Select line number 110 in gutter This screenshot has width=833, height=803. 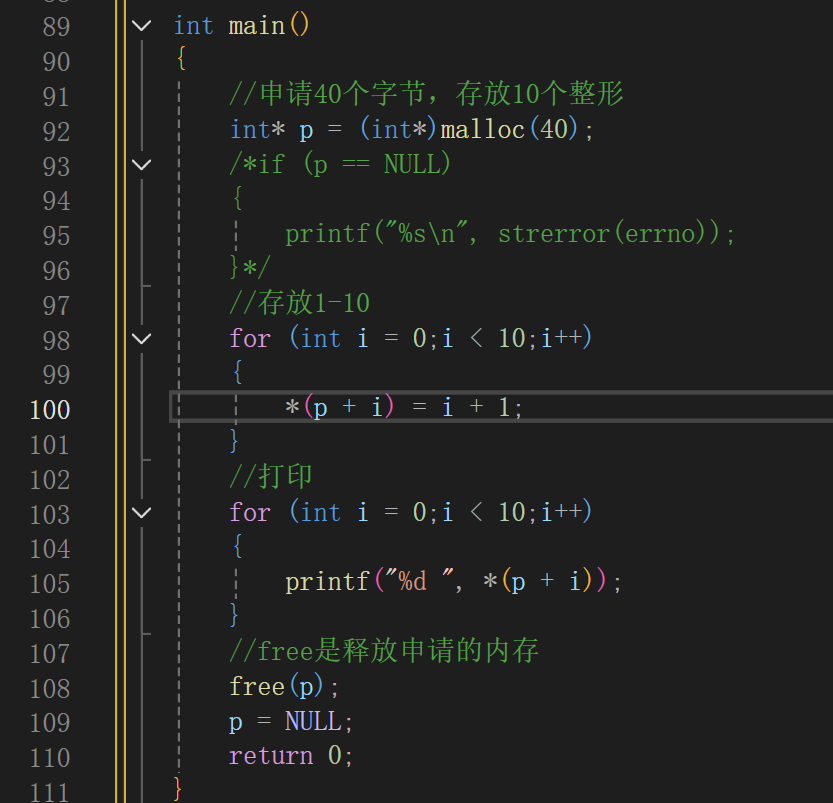click(x=50, y=758)
